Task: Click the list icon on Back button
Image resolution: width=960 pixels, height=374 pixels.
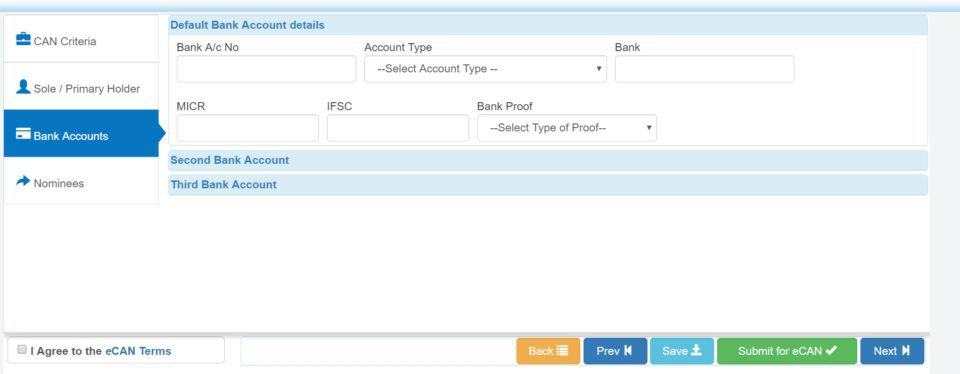Action: pos(562,351)
